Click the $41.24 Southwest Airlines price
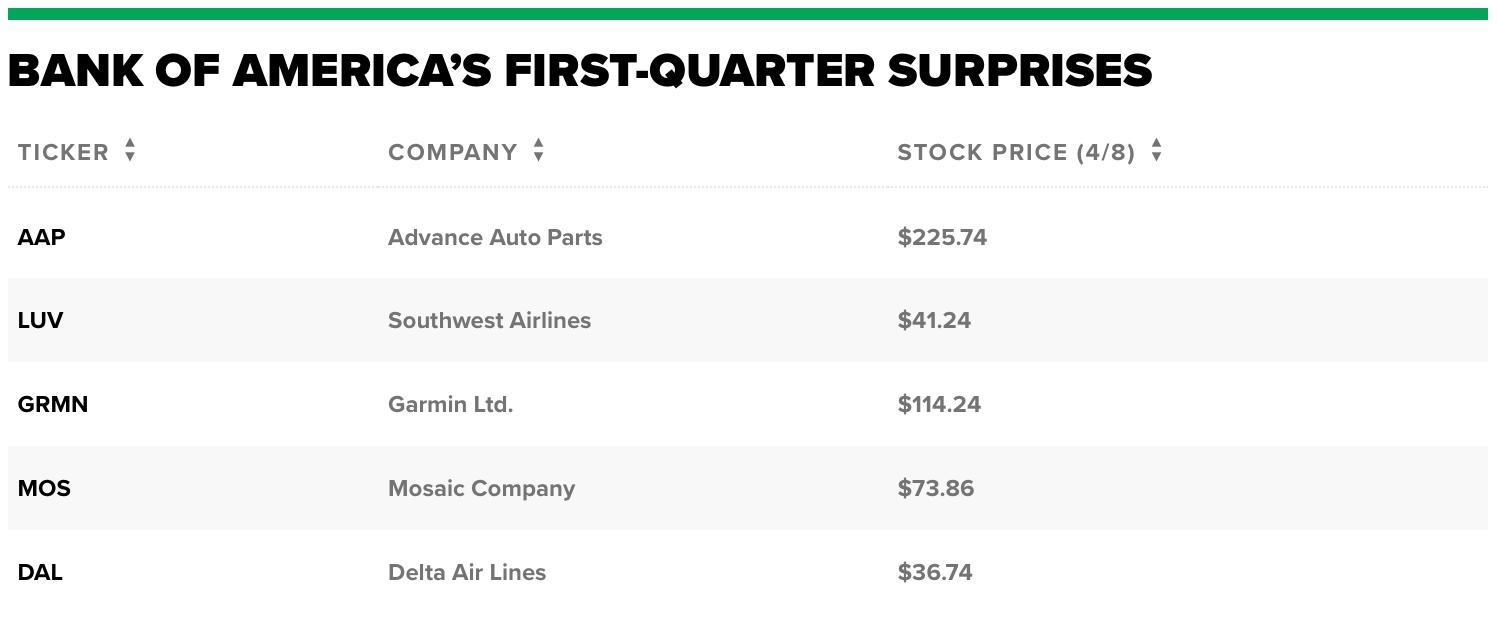This screenshot has height=624, width=1498. pos(934,320)
